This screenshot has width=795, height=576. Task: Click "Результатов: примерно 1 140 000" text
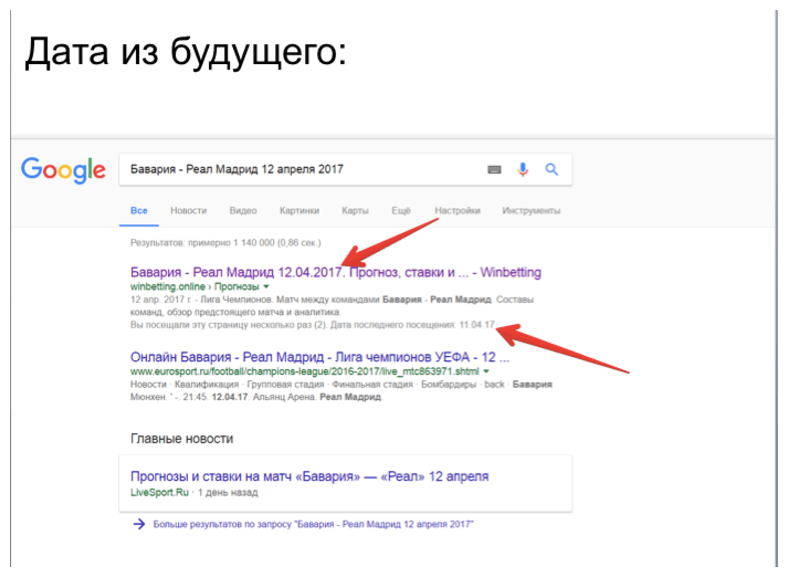coord(226,243)
